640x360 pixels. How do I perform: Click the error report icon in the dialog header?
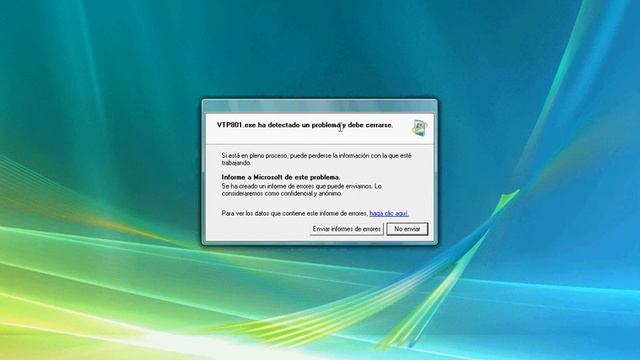[420, 128]
